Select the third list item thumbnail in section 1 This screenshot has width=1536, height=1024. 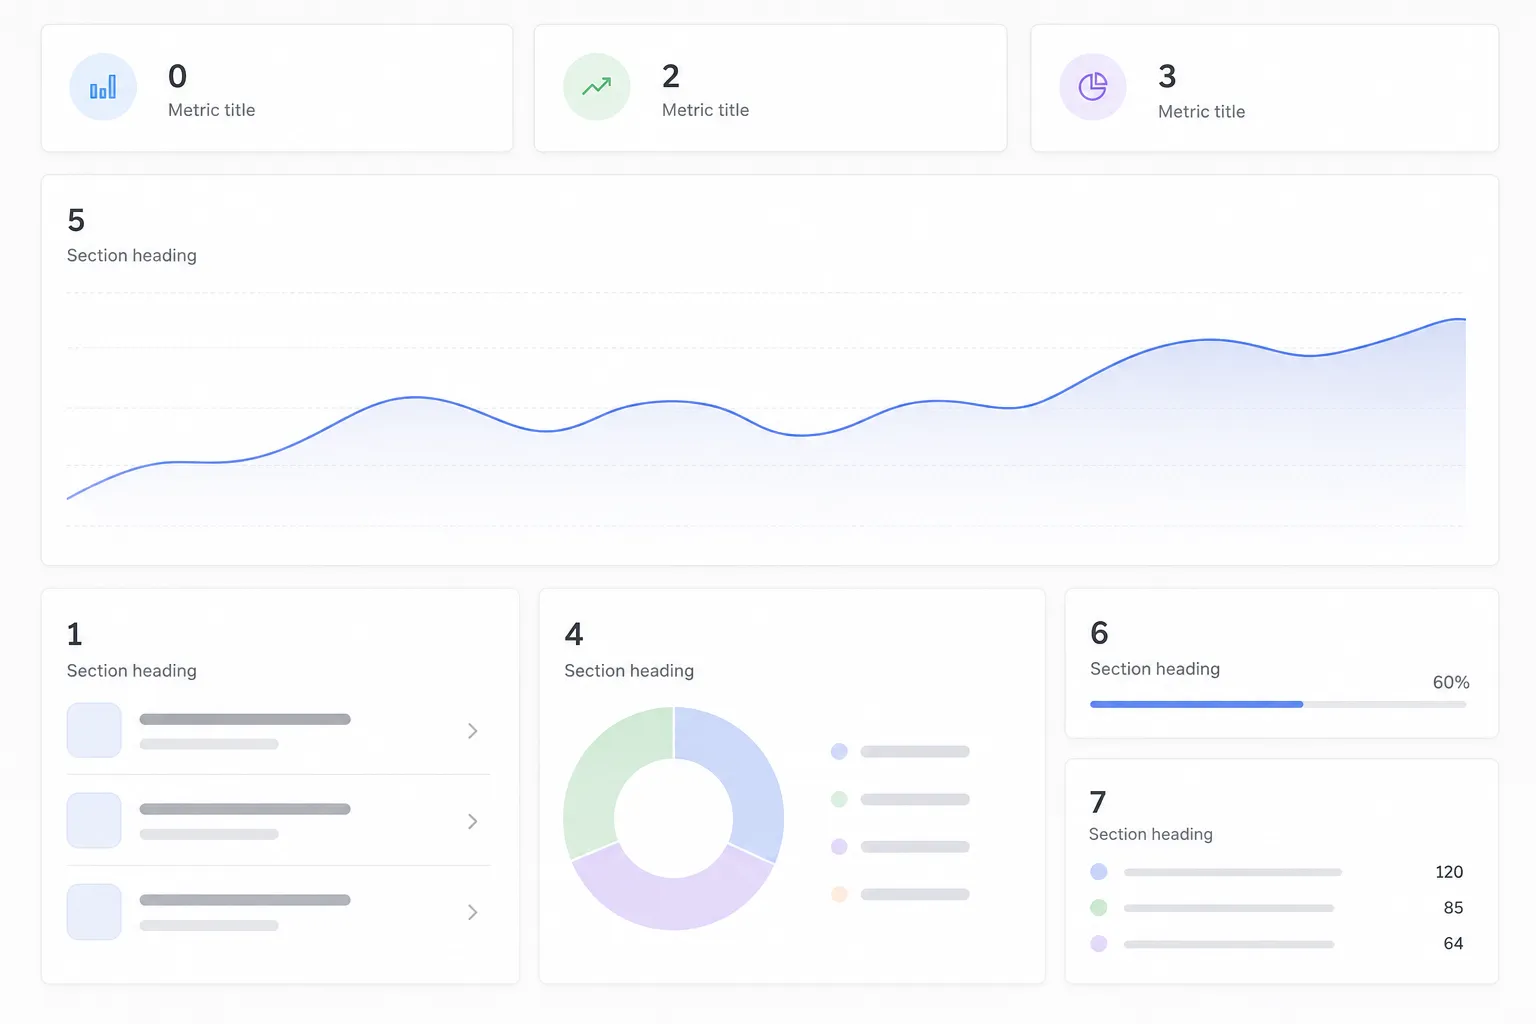coord(94,911)
